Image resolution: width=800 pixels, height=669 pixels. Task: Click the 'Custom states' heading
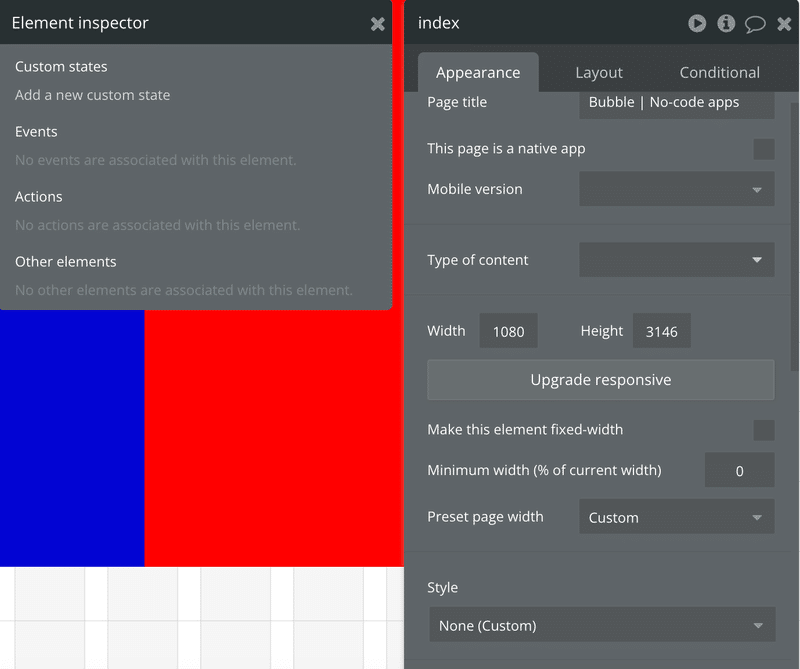61,67
